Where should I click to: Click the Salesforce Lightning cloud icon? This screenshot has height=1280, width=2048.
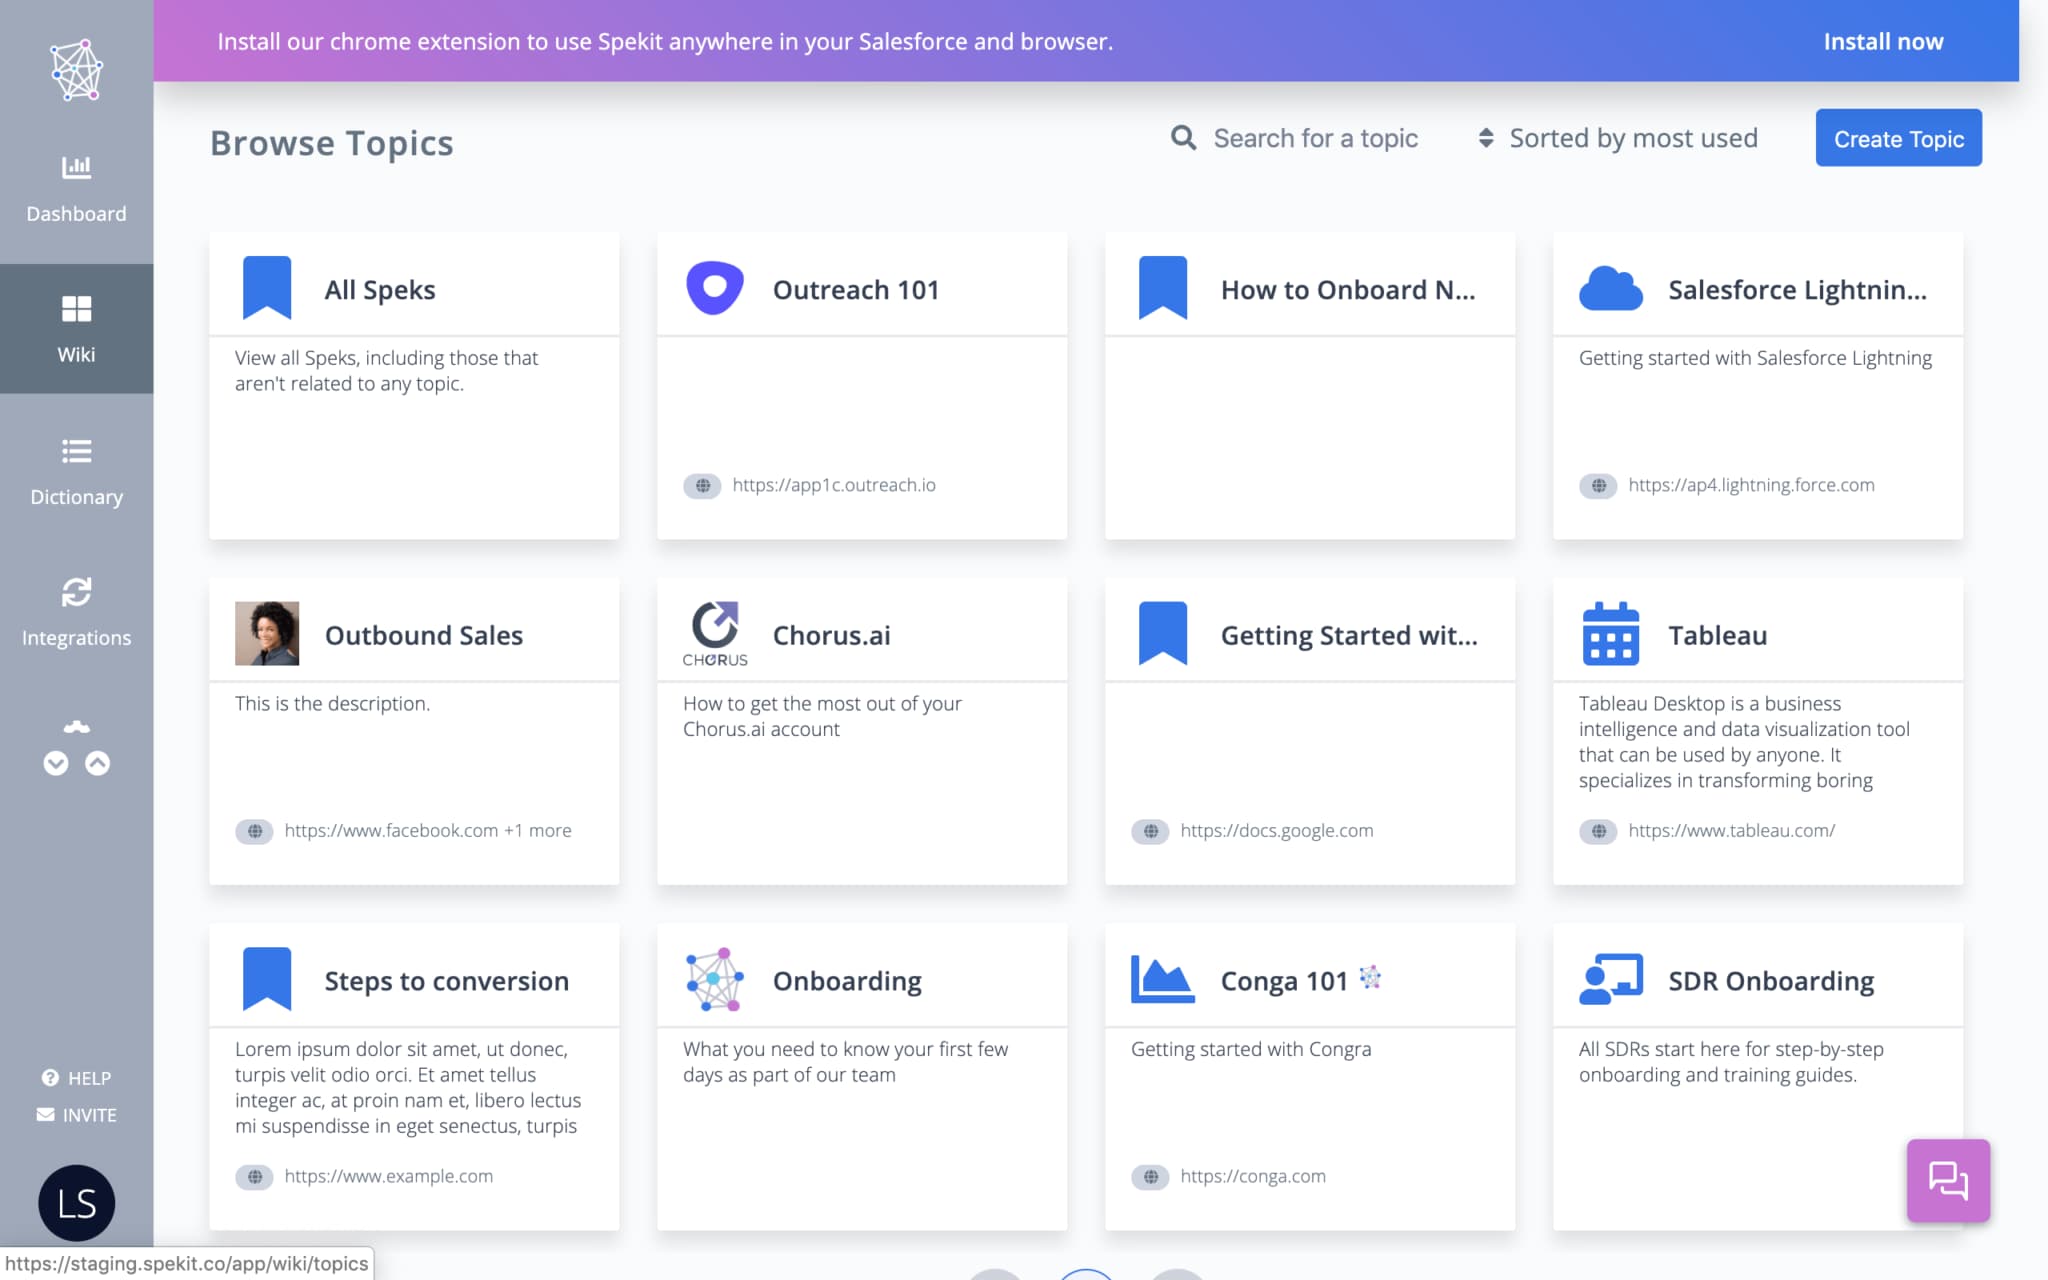click(1610, 288)
